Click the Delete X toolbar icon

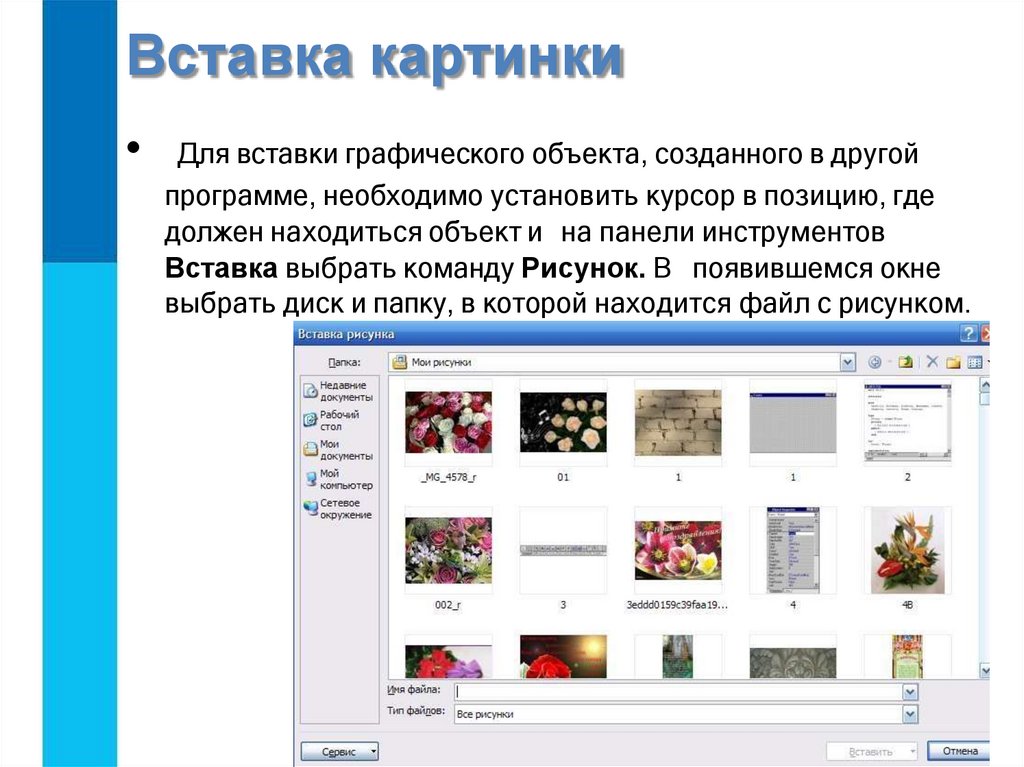(932, 362)
